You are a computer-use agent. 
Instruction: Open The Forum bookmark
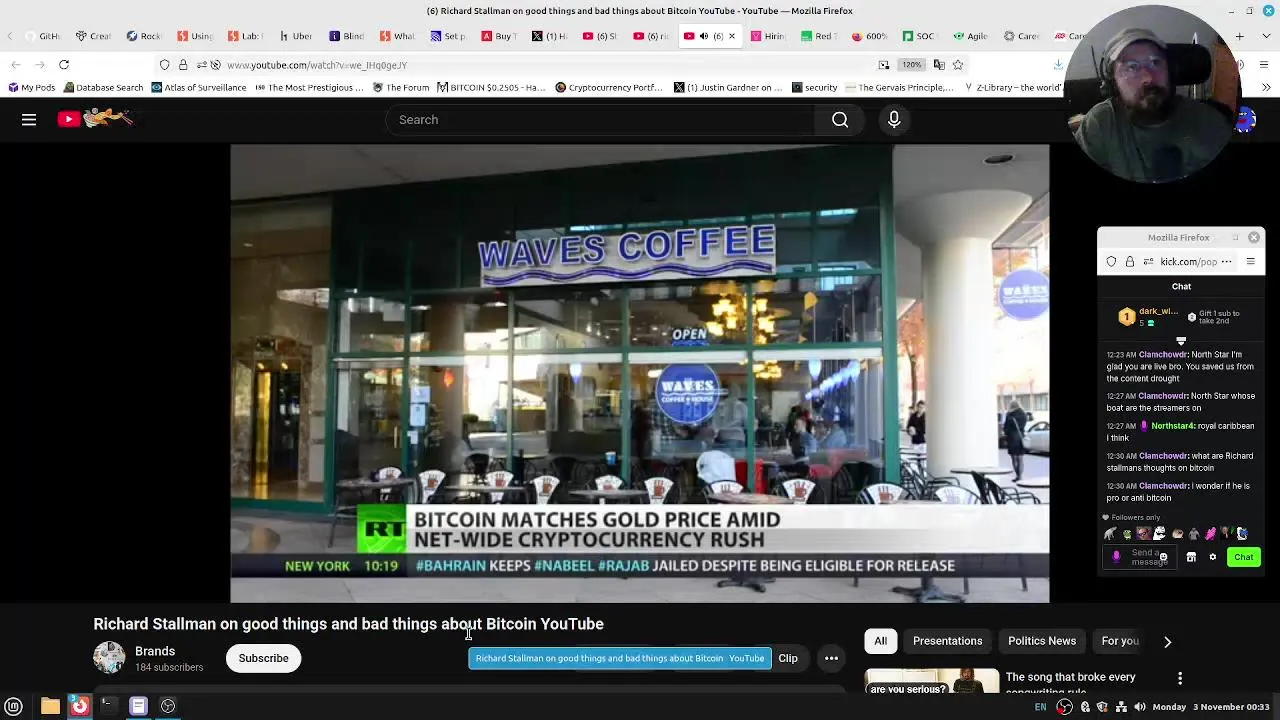(400, 88)
